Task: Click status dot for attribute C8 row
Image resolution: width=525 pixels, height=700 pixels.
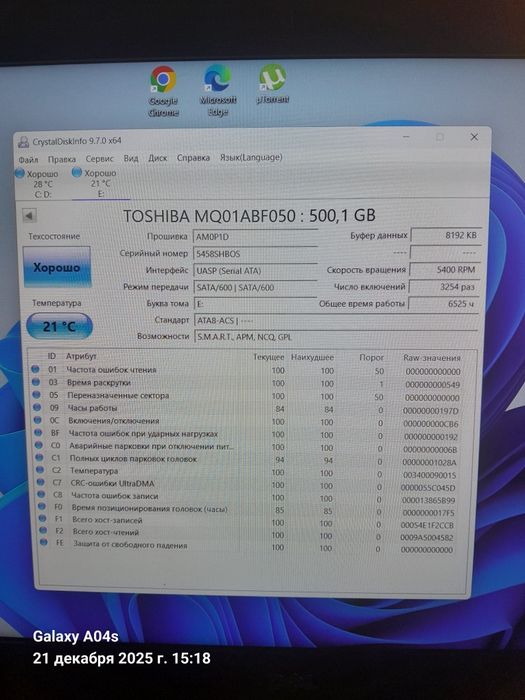Action: click(41, 495)
